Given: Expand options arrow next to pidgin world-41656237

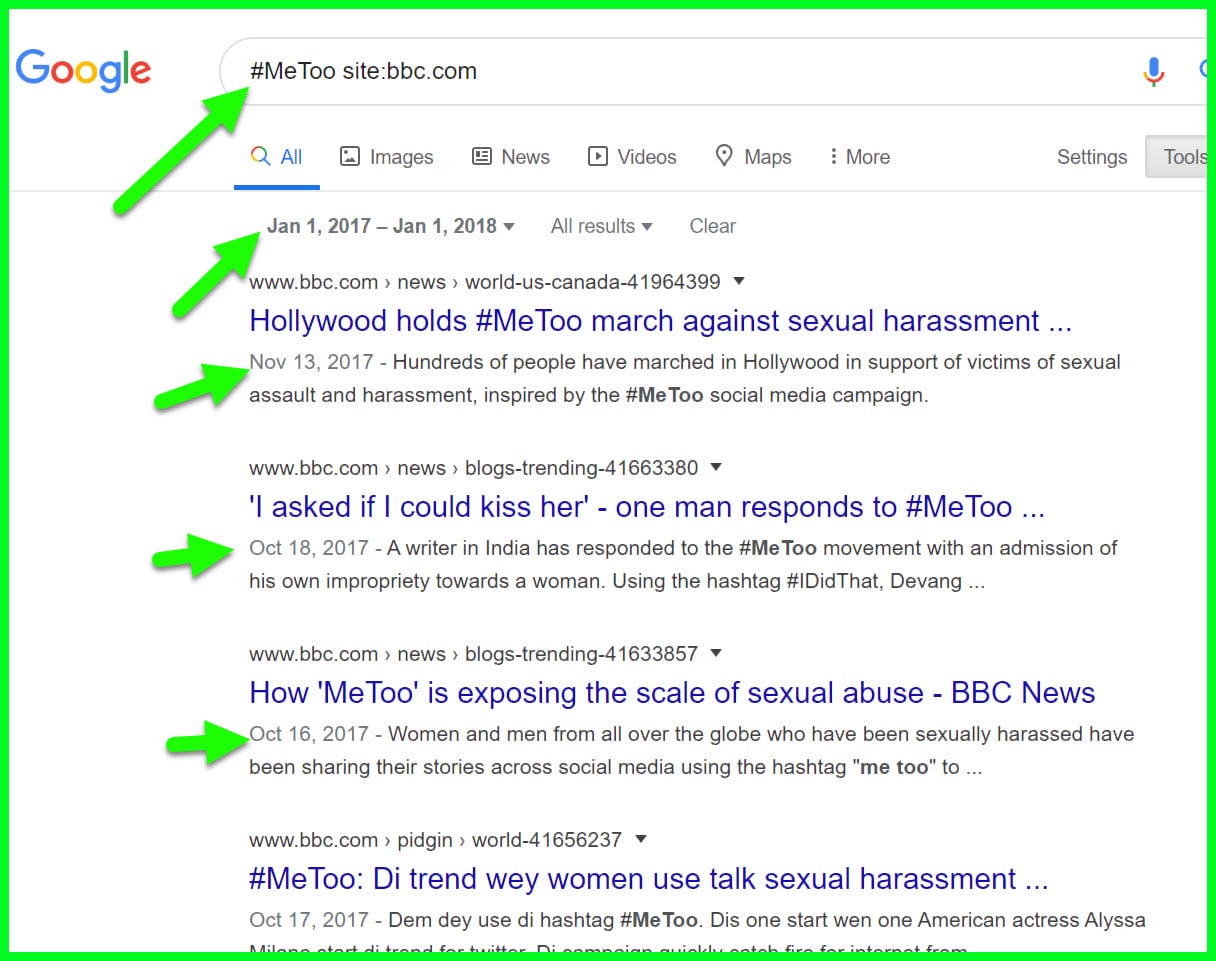Looking at the screenshot, I should pyautogui.click(x=641, y=839).
